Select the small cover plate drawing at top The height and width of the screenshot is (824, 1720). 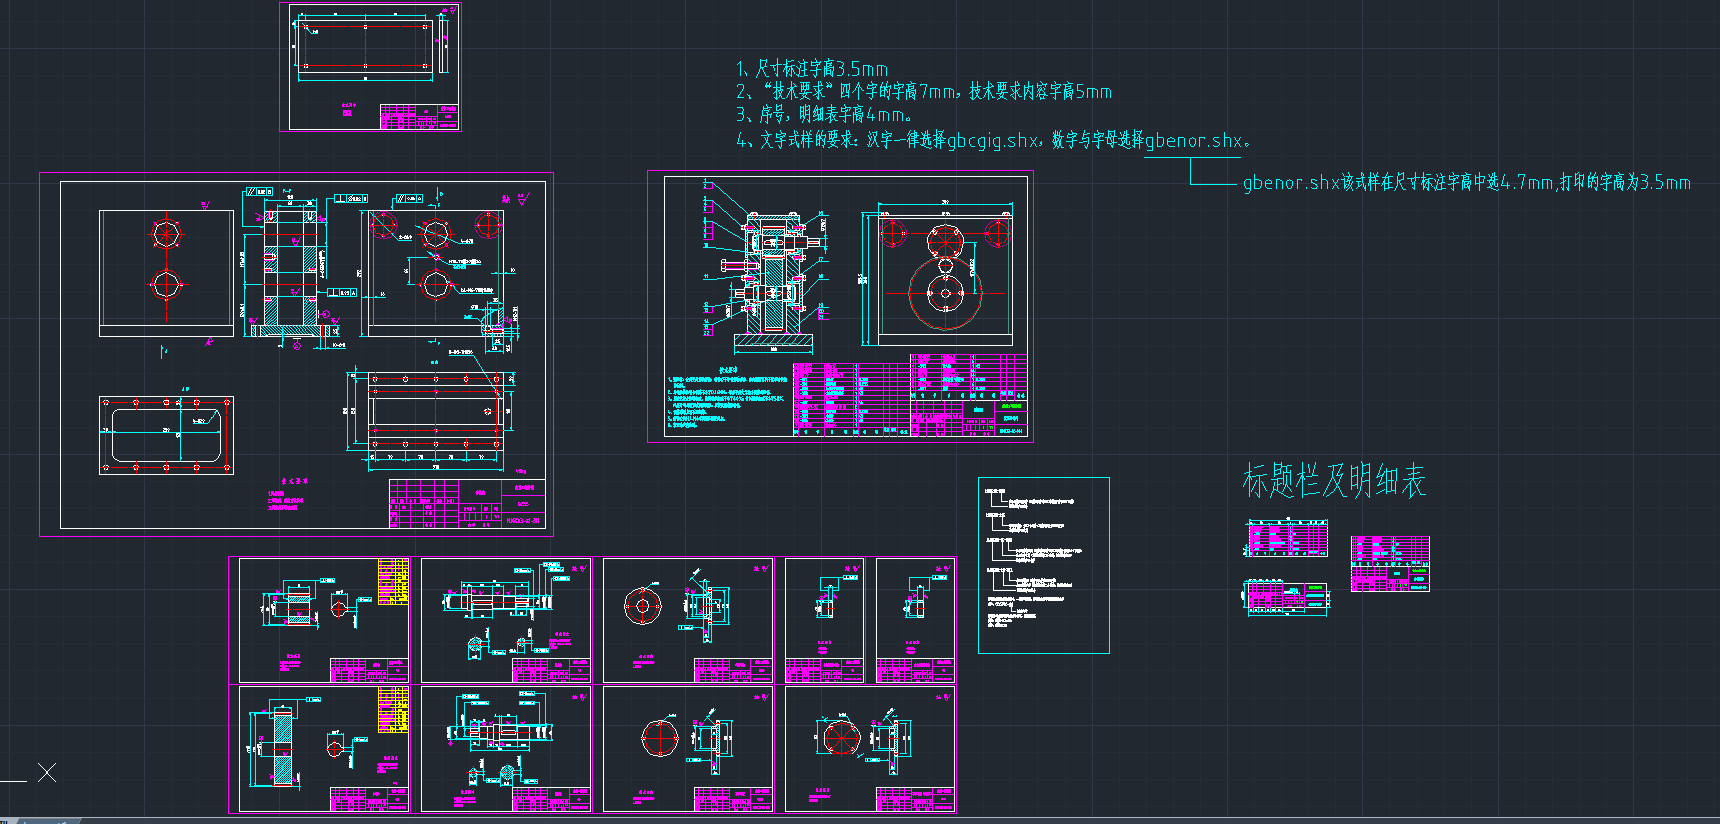370,66
